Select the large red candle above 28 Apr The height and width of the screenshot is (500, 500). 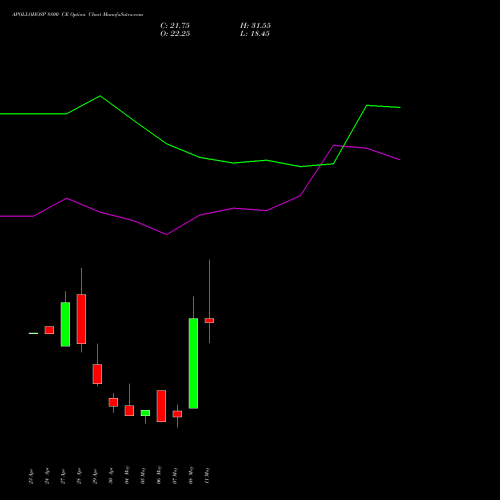[x=81, y=319]
